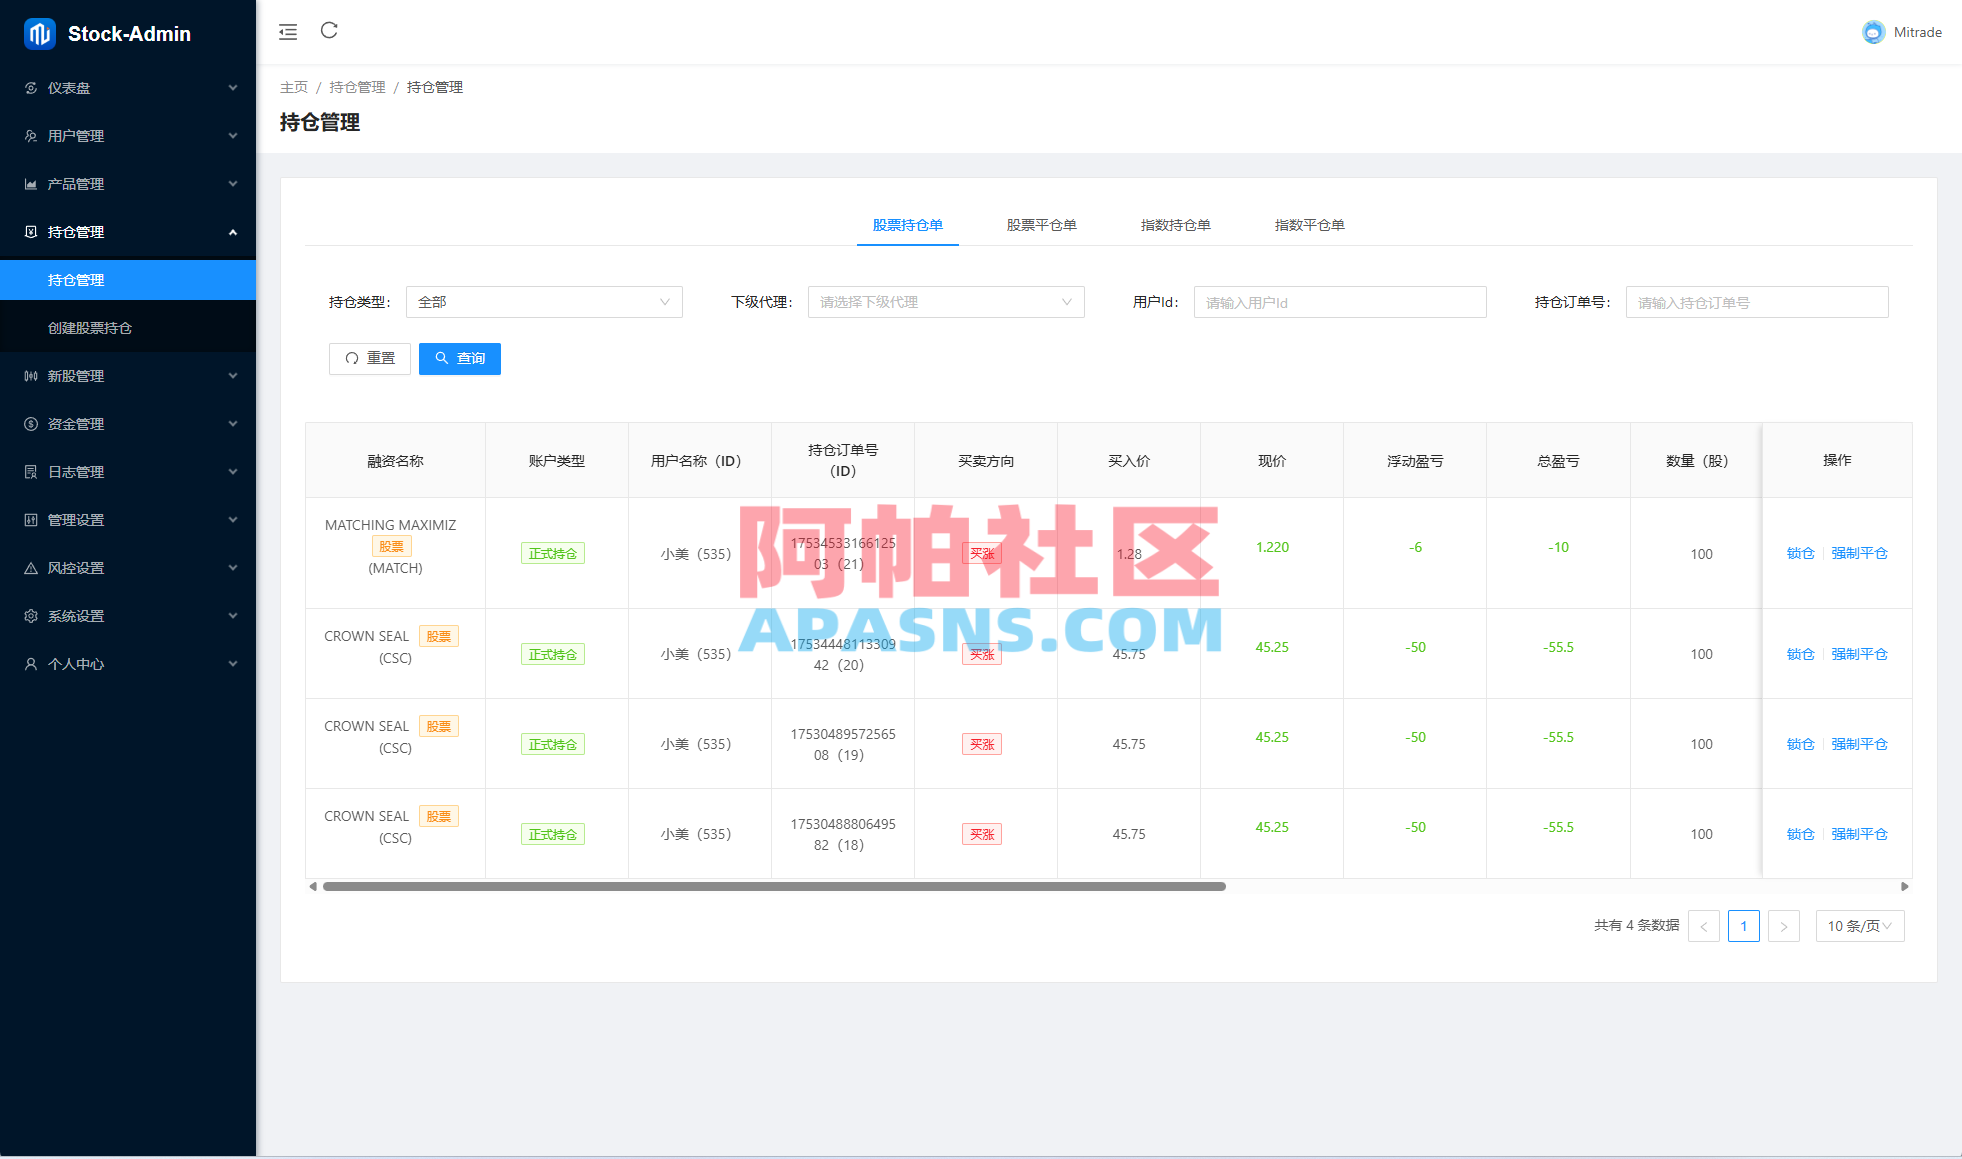Click the Mitrade user avatar icon
This screenshot has height=1159, width=1962.
[x=1873, y=32]
